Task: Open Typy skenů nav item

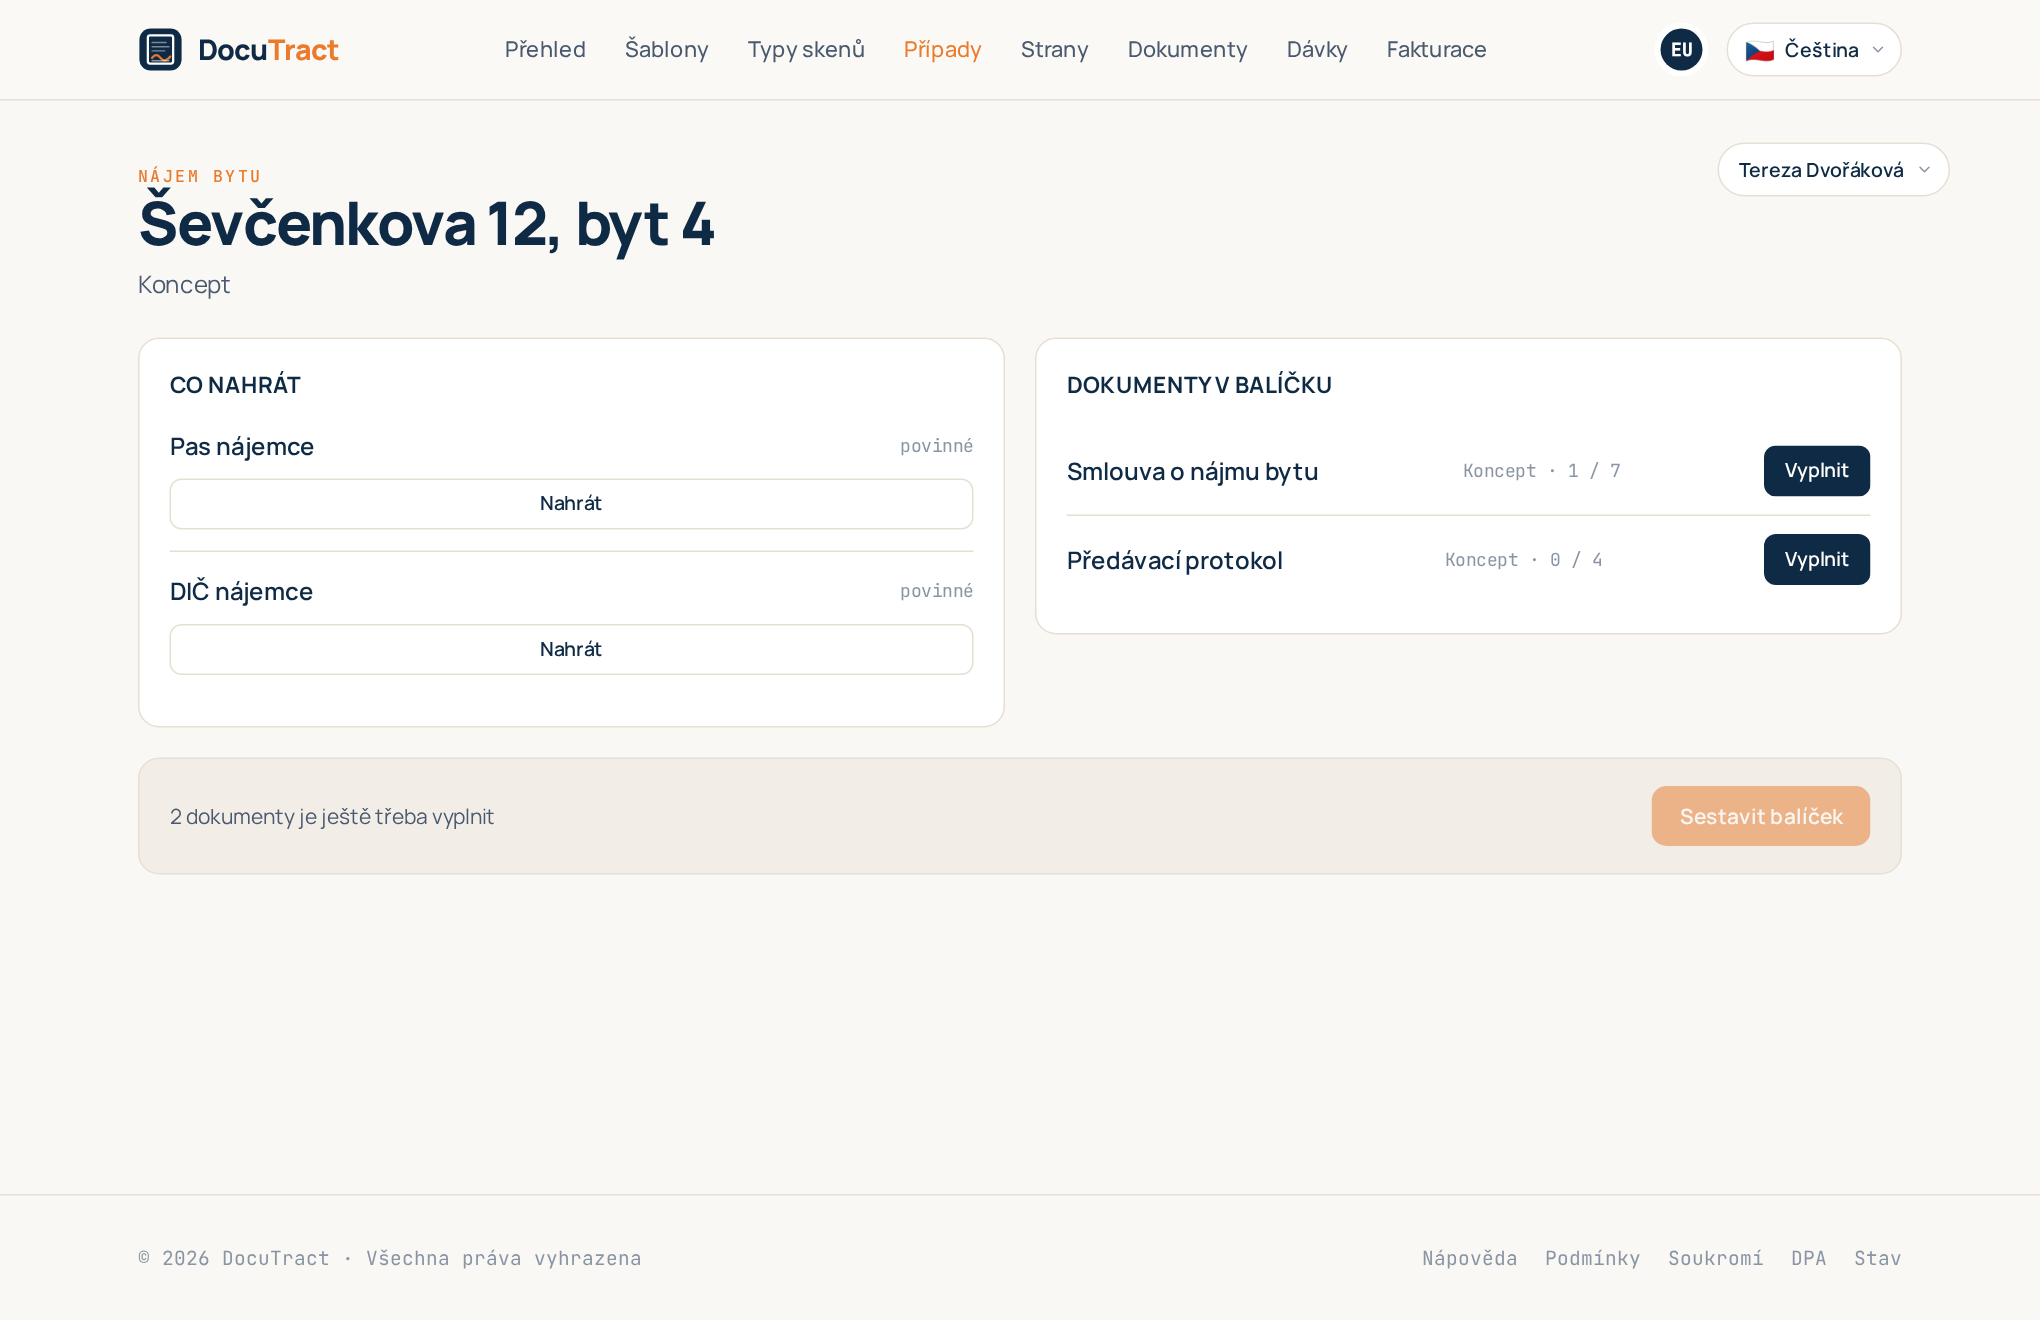Action: coord(806,49)
